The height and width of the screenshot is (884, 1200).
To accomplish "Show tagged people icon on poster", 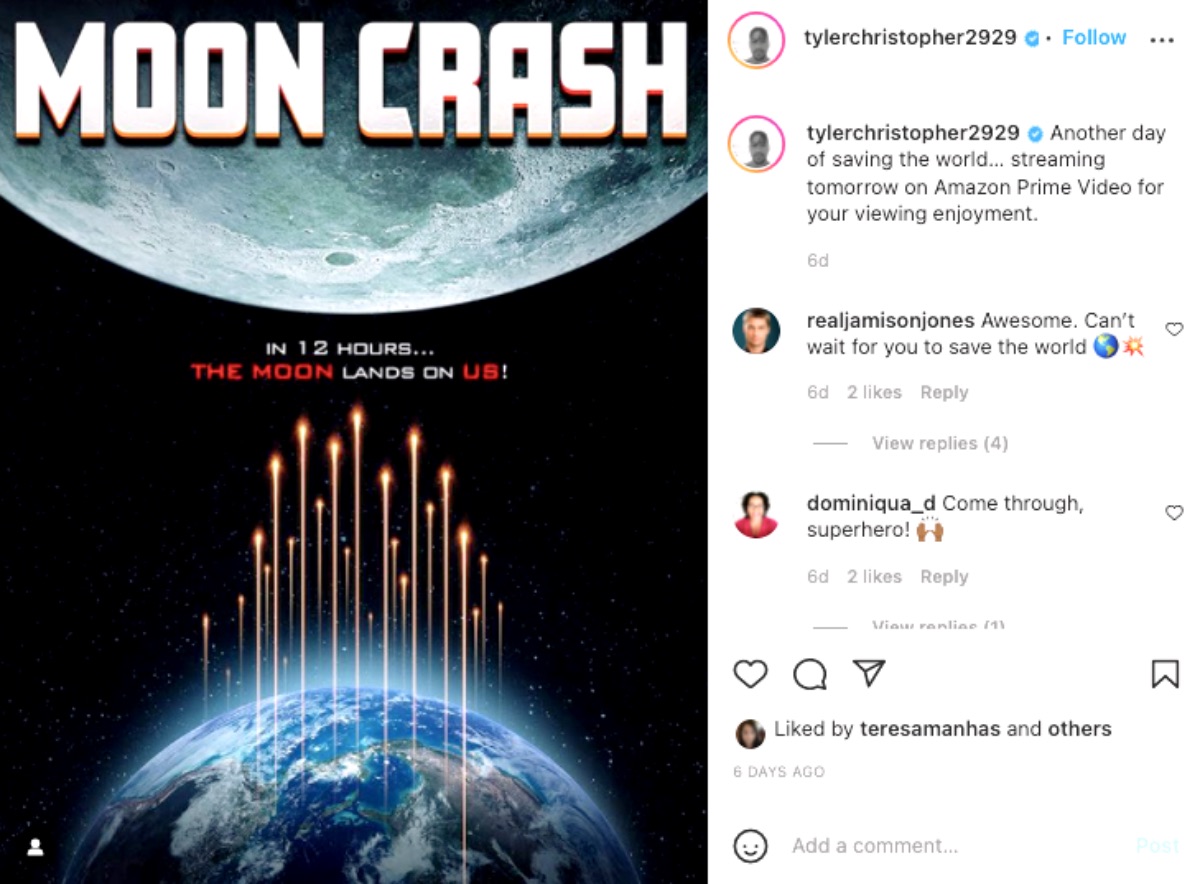I will click(x=36, y=848).
